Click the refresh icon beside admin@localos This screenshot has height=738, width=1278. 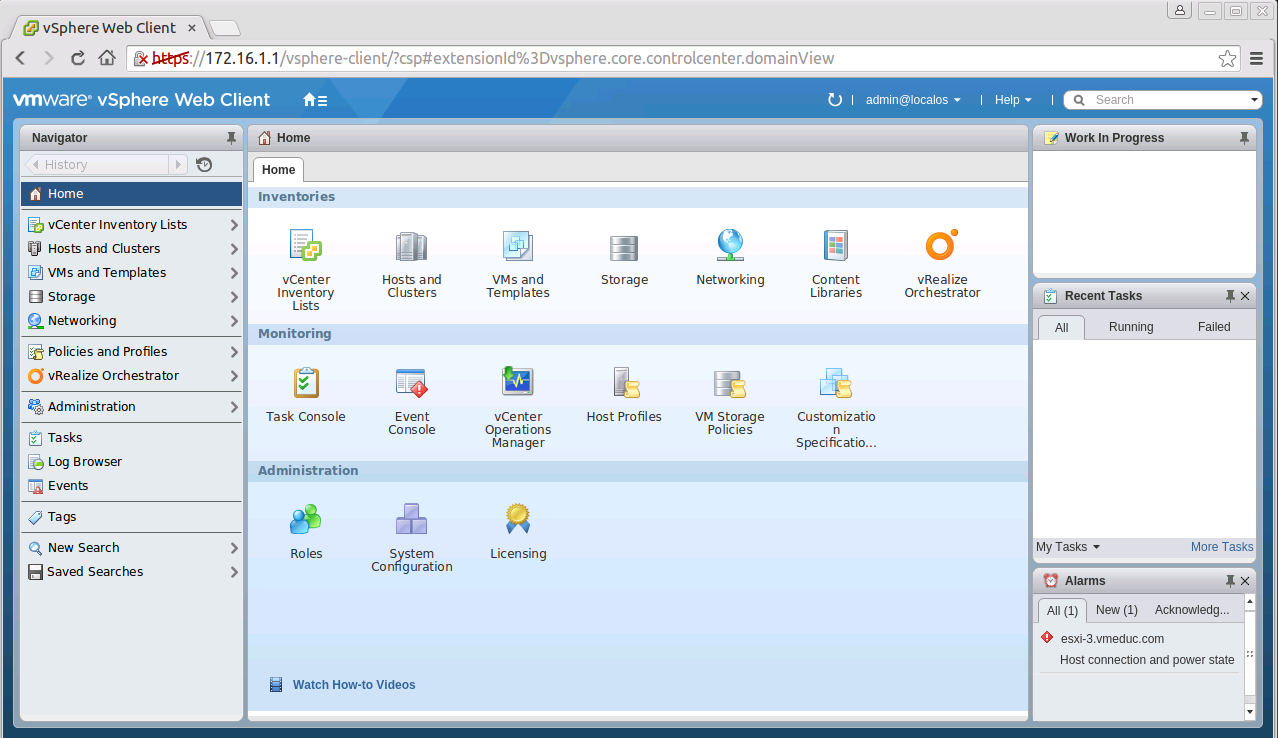tap(835, 99)
